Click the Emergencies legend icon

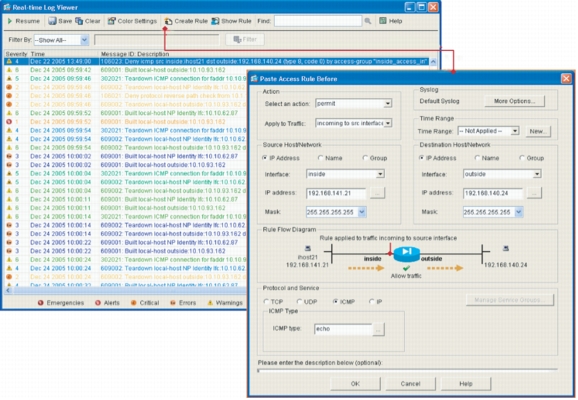[41, 303]
